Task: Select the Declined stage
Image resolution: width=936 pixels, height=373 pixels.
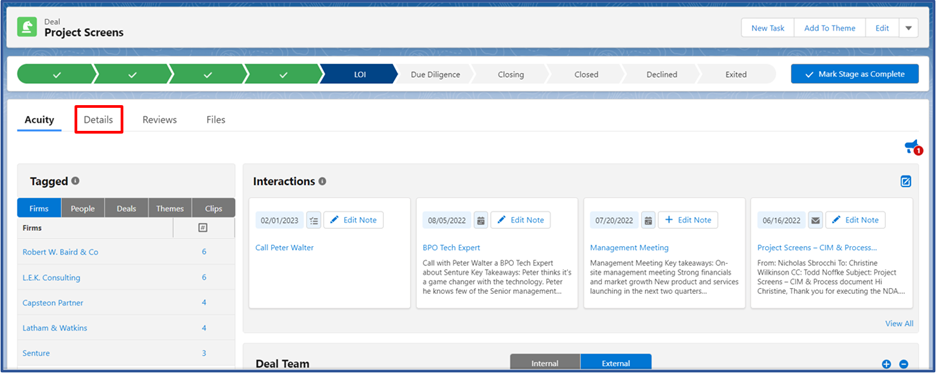Action: click(x=661, y=75)
